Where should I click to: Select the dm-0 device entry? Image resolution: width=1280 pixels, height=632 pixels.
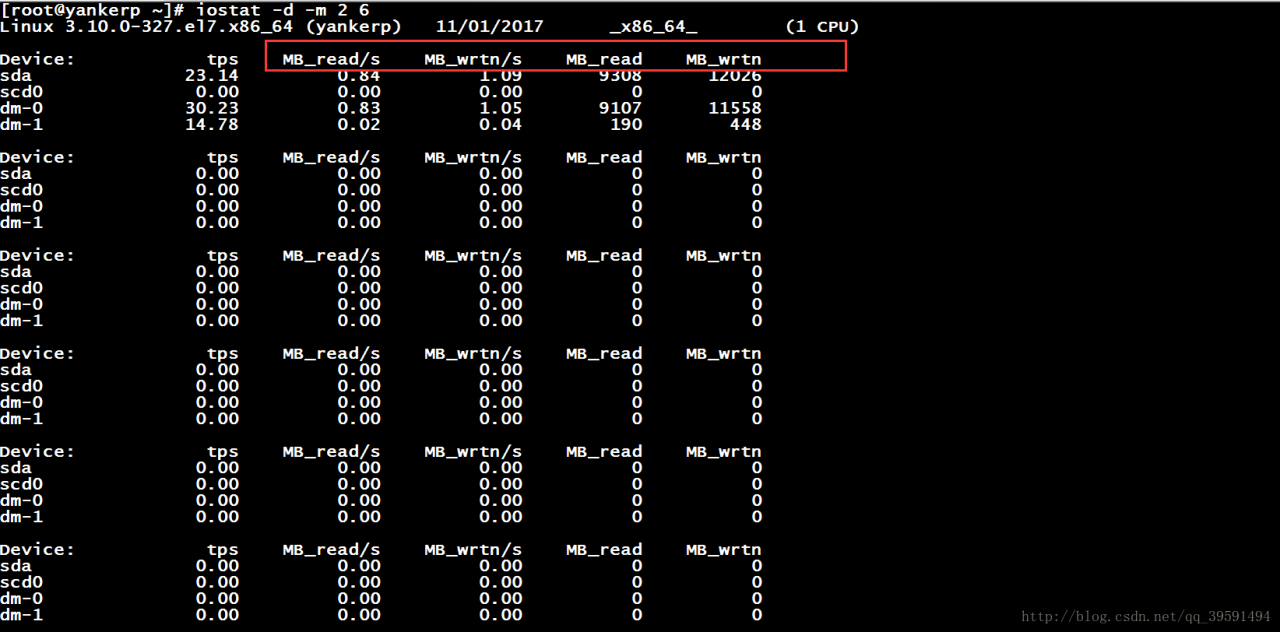(x=19, y=107)
